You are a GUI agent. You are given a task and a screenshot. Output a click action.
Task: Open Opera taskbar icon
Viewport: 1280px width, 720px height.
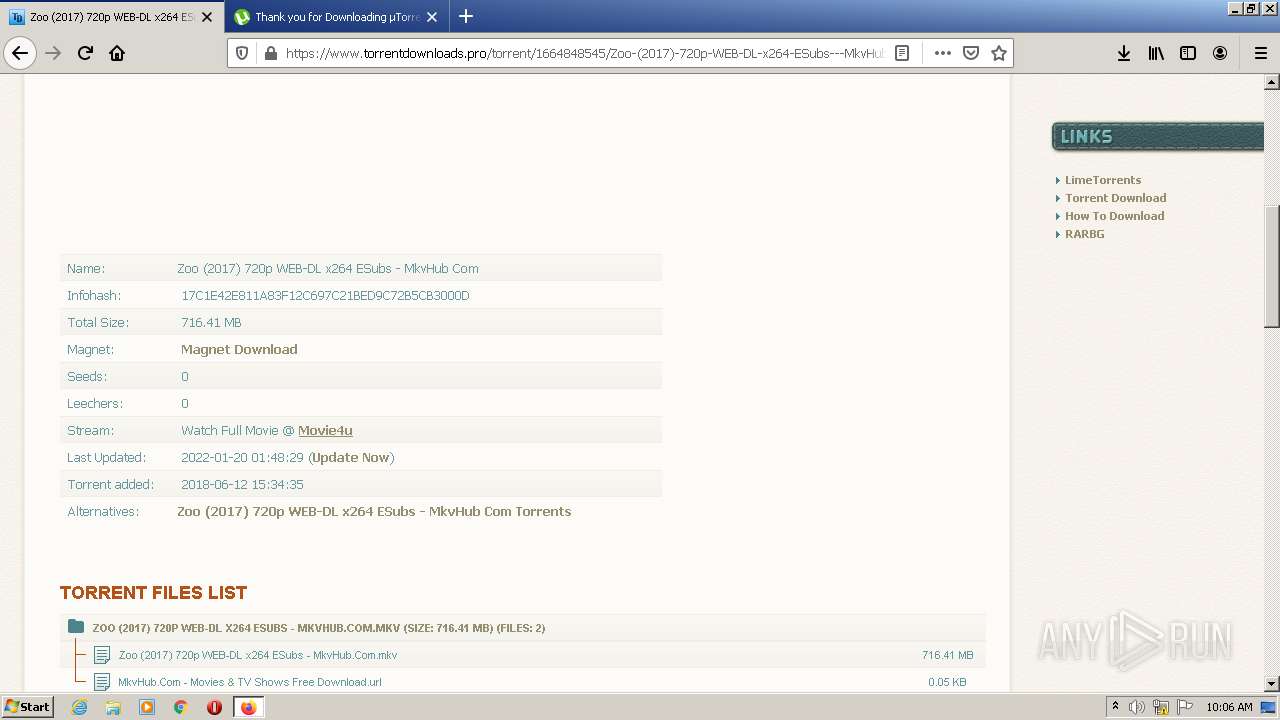point(214,707)
